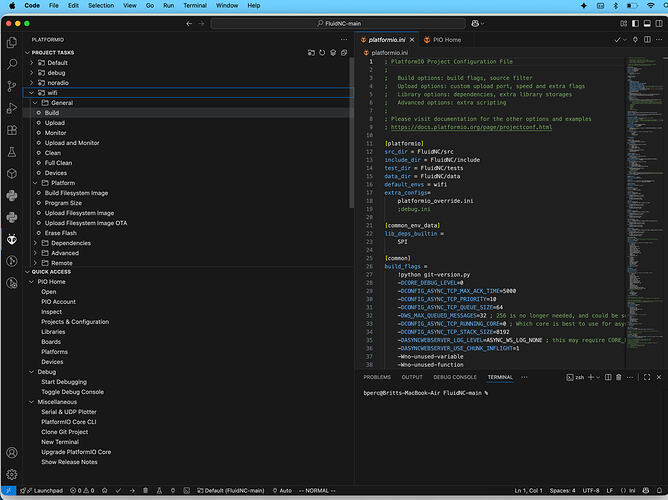Expand the Default environment tasks
The width and height of the screenshot is (668, 500).
point(32,63)
